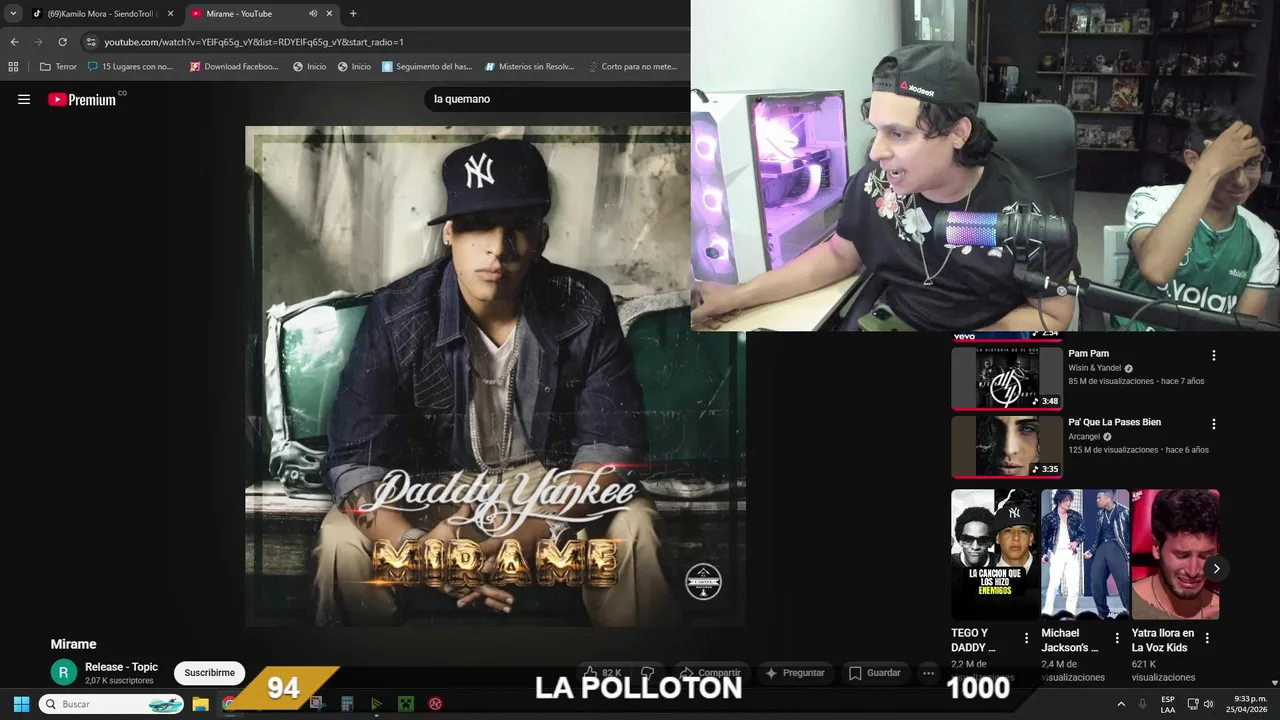Go back using browser back arrow

(14, 42)
